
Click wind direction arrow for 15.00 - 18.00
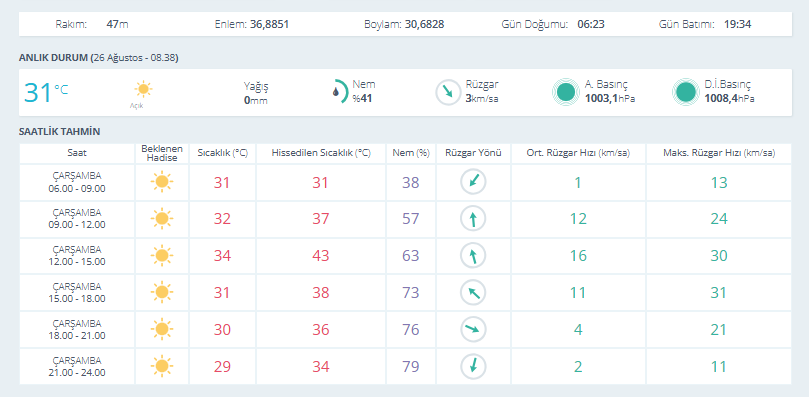(x=473, y=293)
